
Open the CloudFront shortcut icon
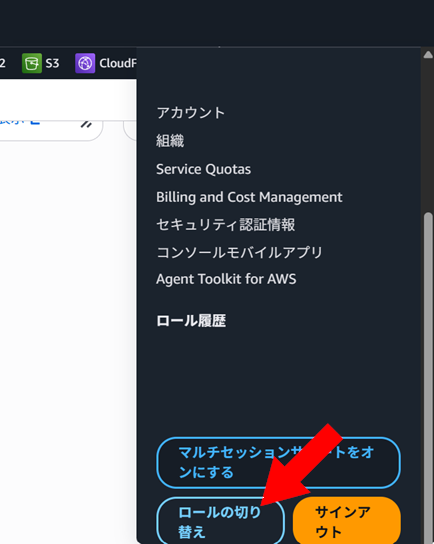pos(85,63)
